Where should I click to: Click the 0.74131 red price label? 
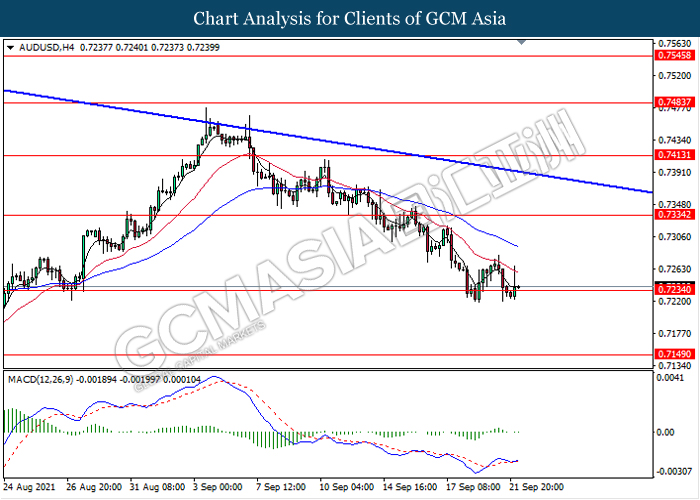tap(675, 155)
